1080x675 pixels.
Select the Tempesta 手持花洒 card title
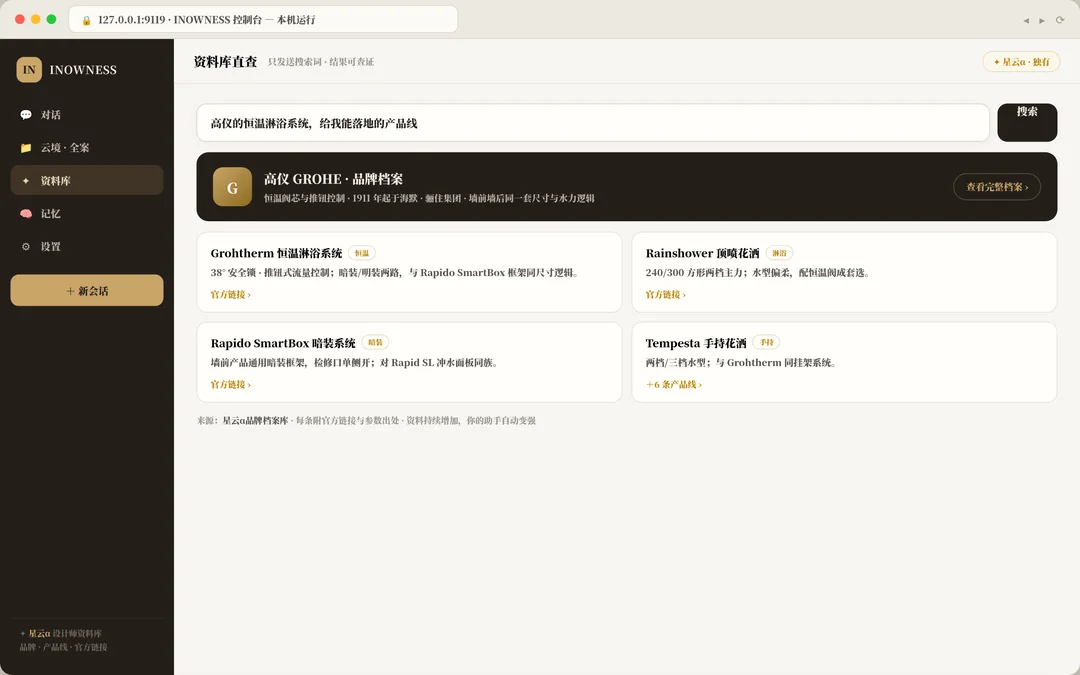click(696, 343)
